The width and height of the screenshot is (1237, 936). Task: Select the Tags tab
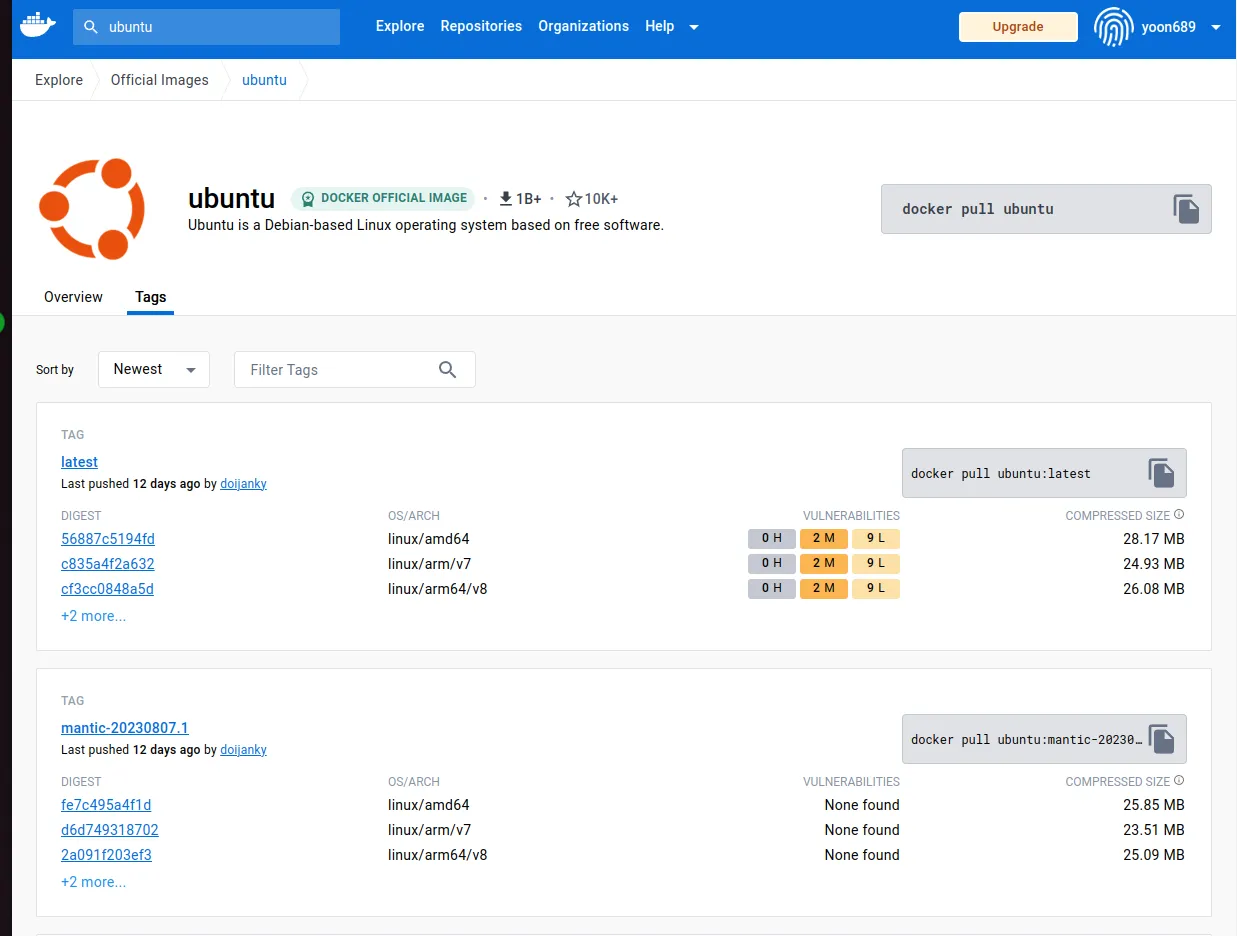151,297
